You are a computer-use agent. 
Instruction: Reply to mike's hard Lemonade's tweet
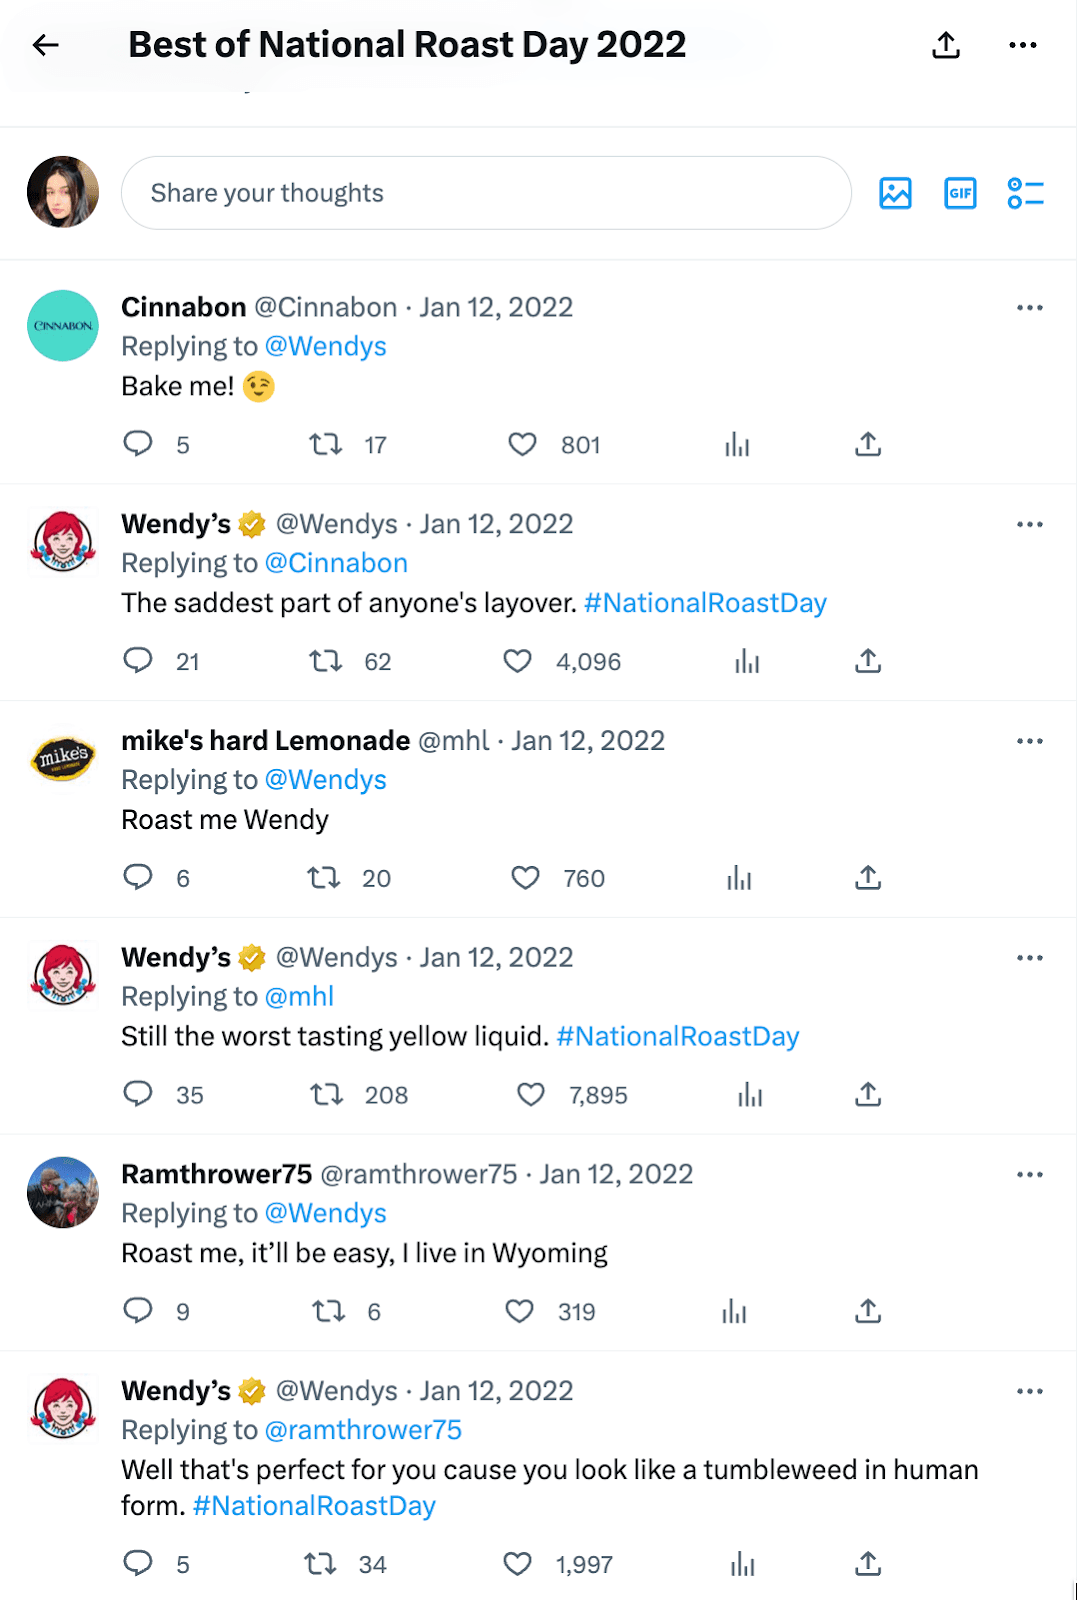139,877
